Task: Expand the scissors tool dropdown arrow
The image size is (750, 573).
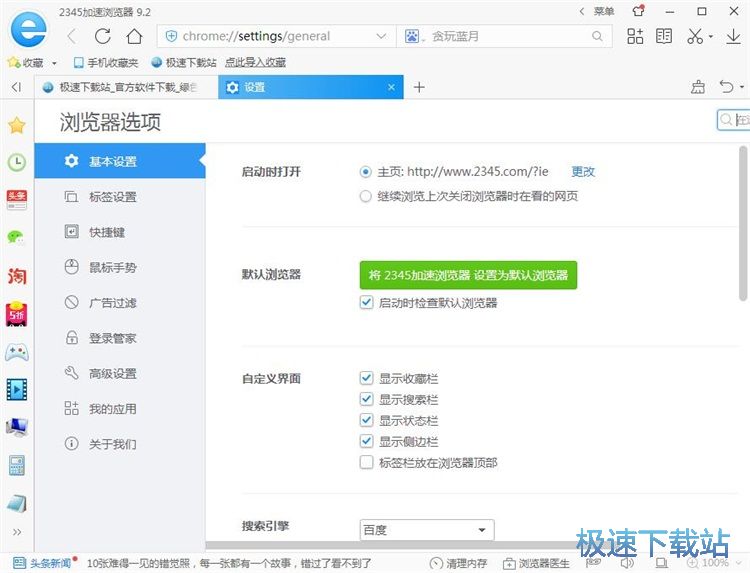Action: 711,36
